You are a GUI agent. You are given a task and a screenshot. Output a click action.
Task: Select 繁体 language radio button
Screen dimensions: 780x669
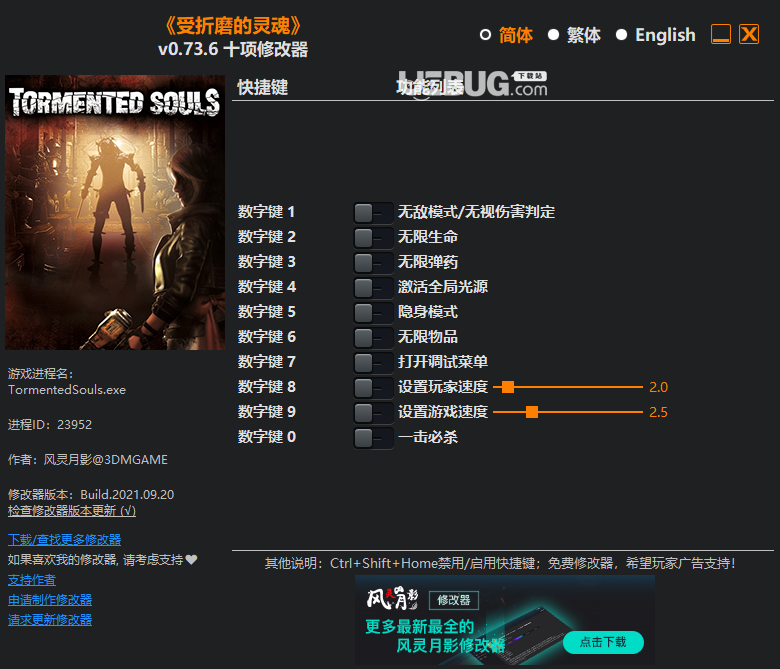click(x=553, y=35)
